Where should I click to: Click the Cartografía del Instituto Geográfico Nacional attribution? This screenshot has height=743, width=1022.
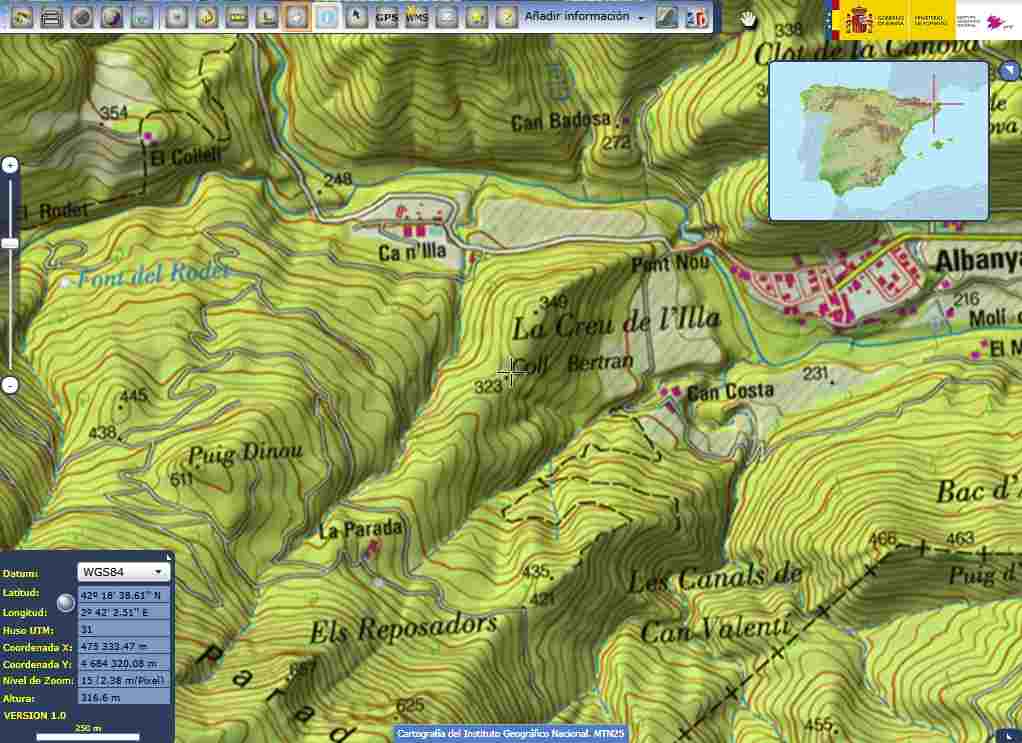point(510,734)
